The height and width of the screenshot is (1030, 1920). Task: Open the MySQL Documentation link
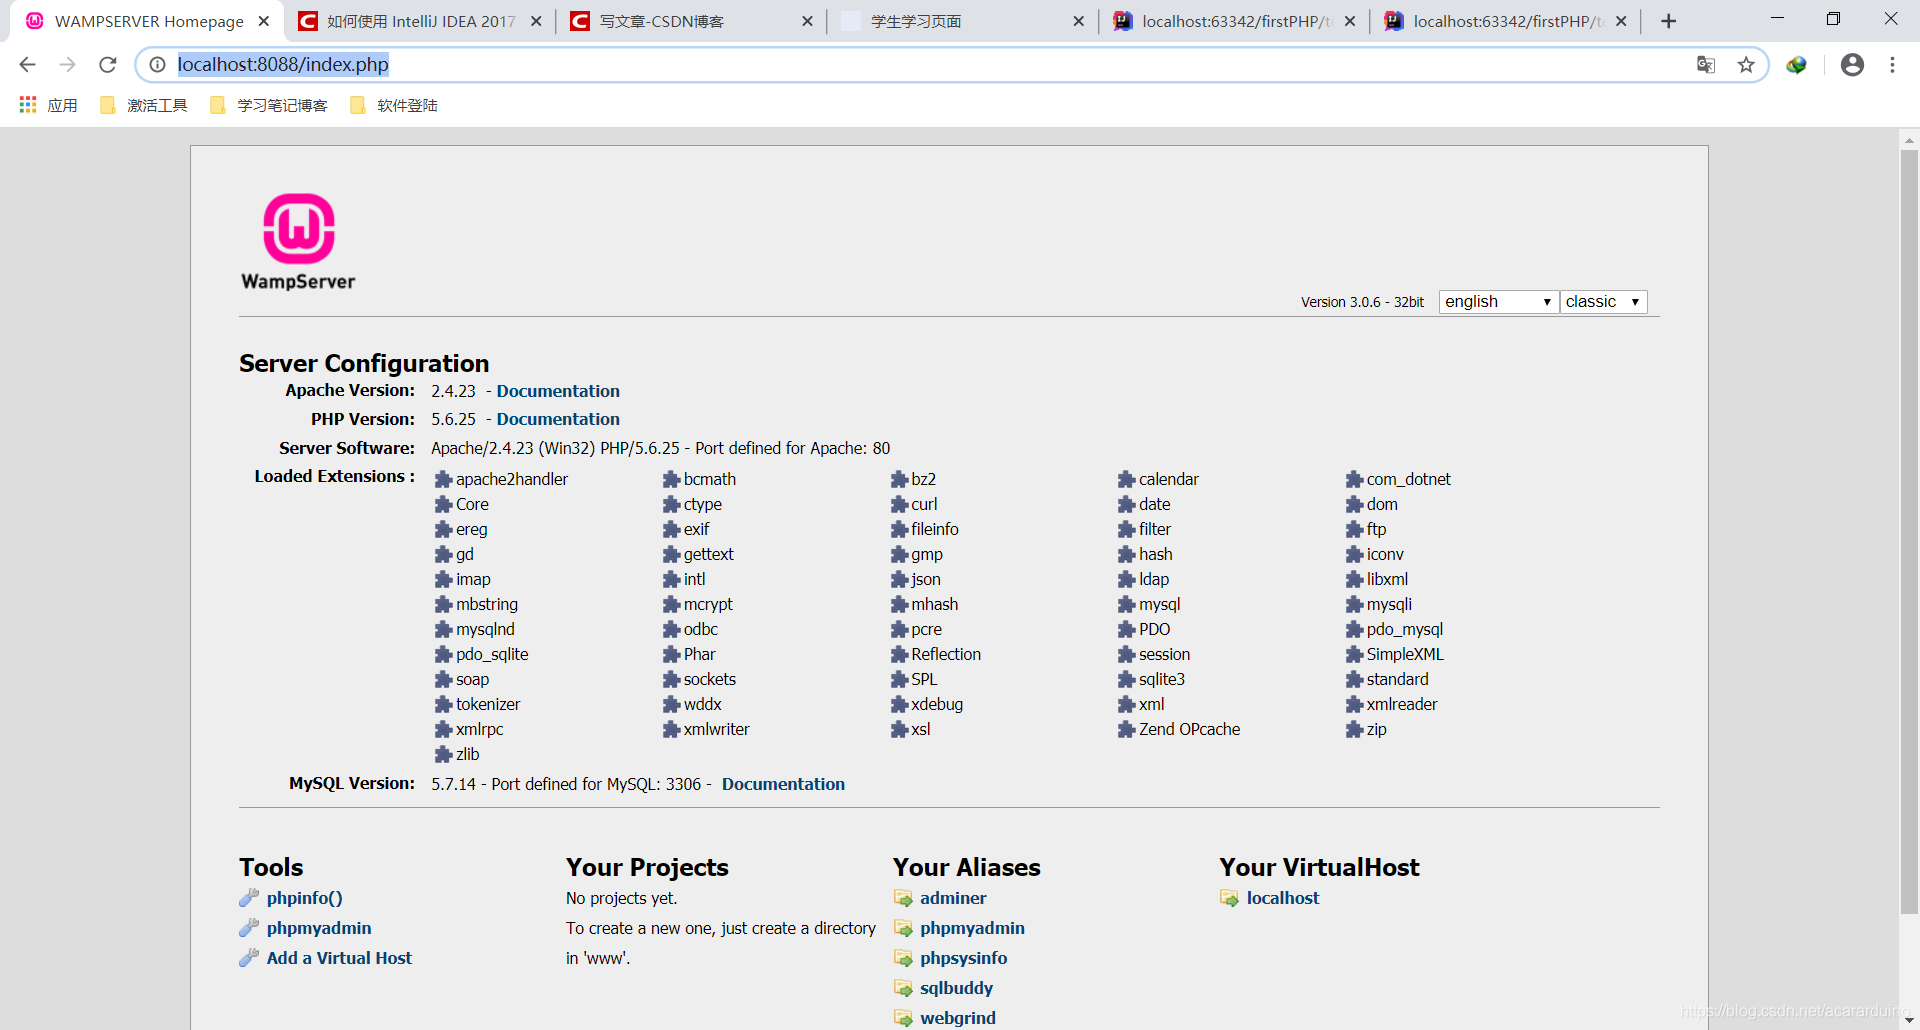[783, 784]
